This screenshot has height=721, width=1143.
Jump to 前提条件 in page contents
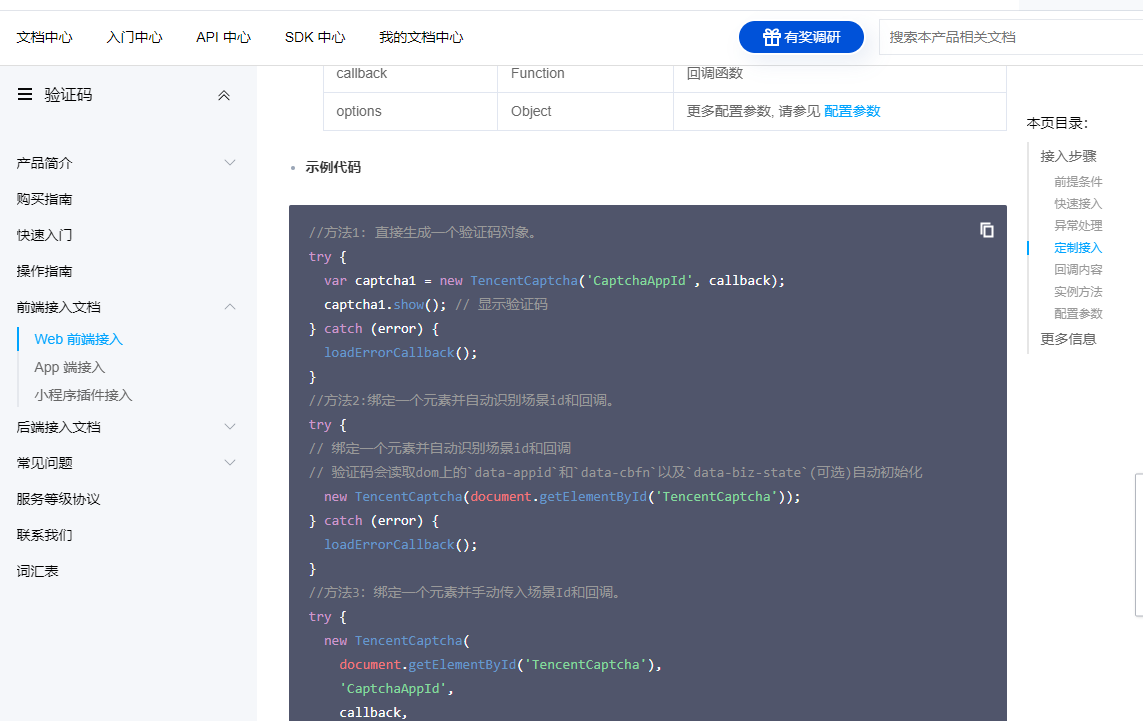[1078, 182]
